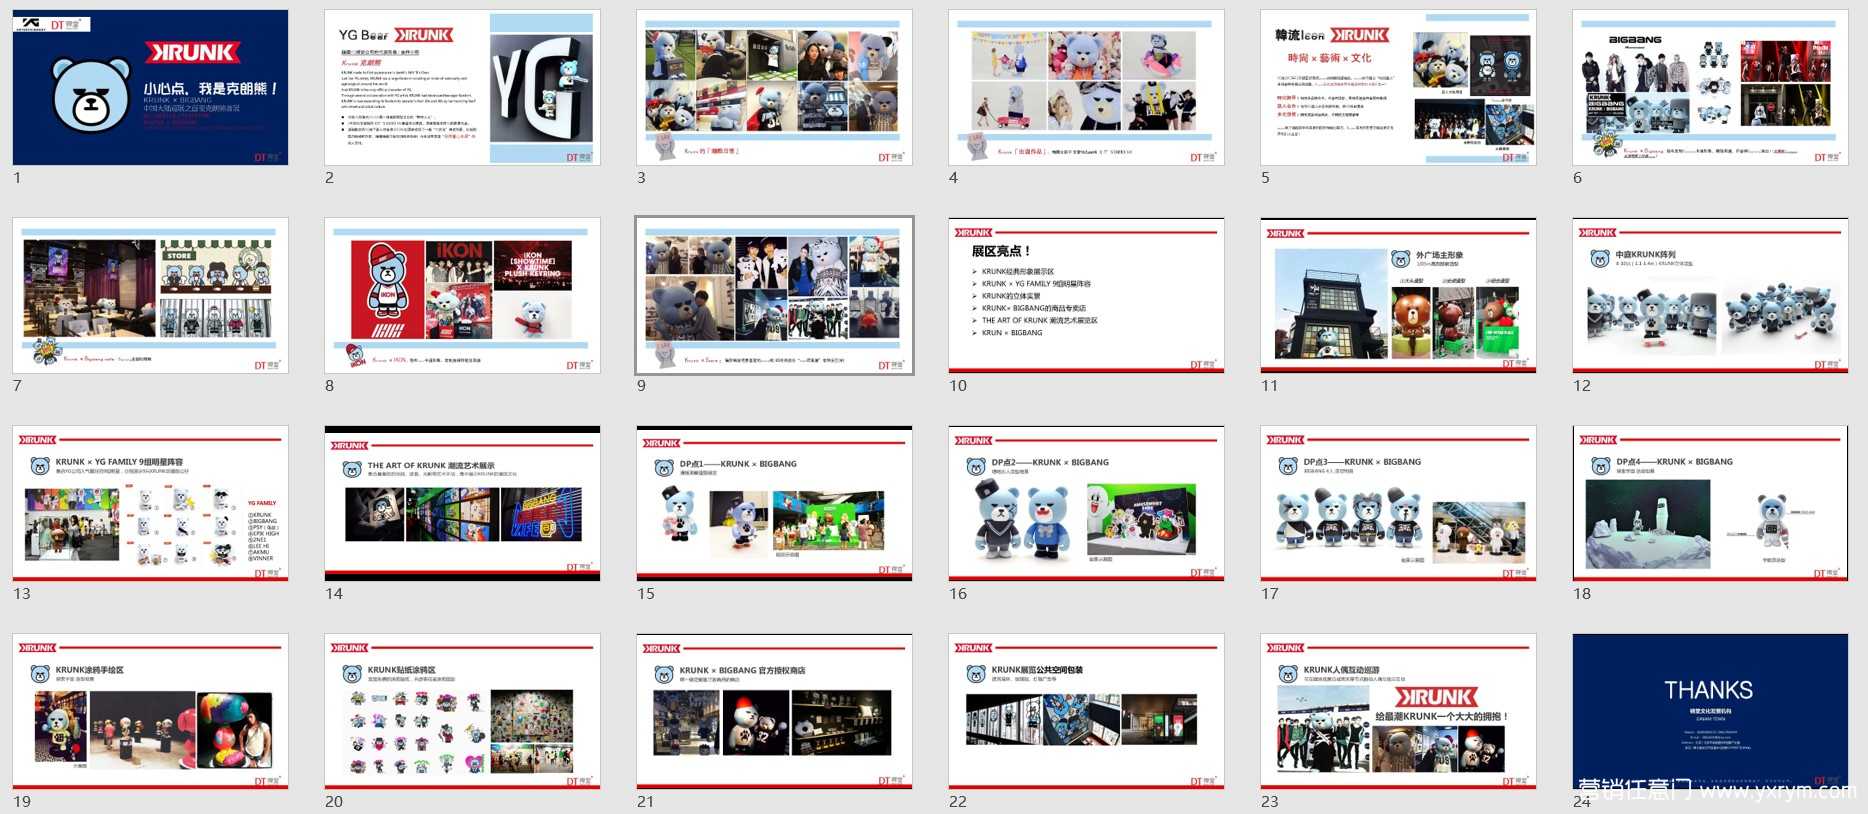The width and height of the screenshot is (1868, 814).
Task: Select slide 12 KRUNK array thumbnail
Action: pos(1710,296)
